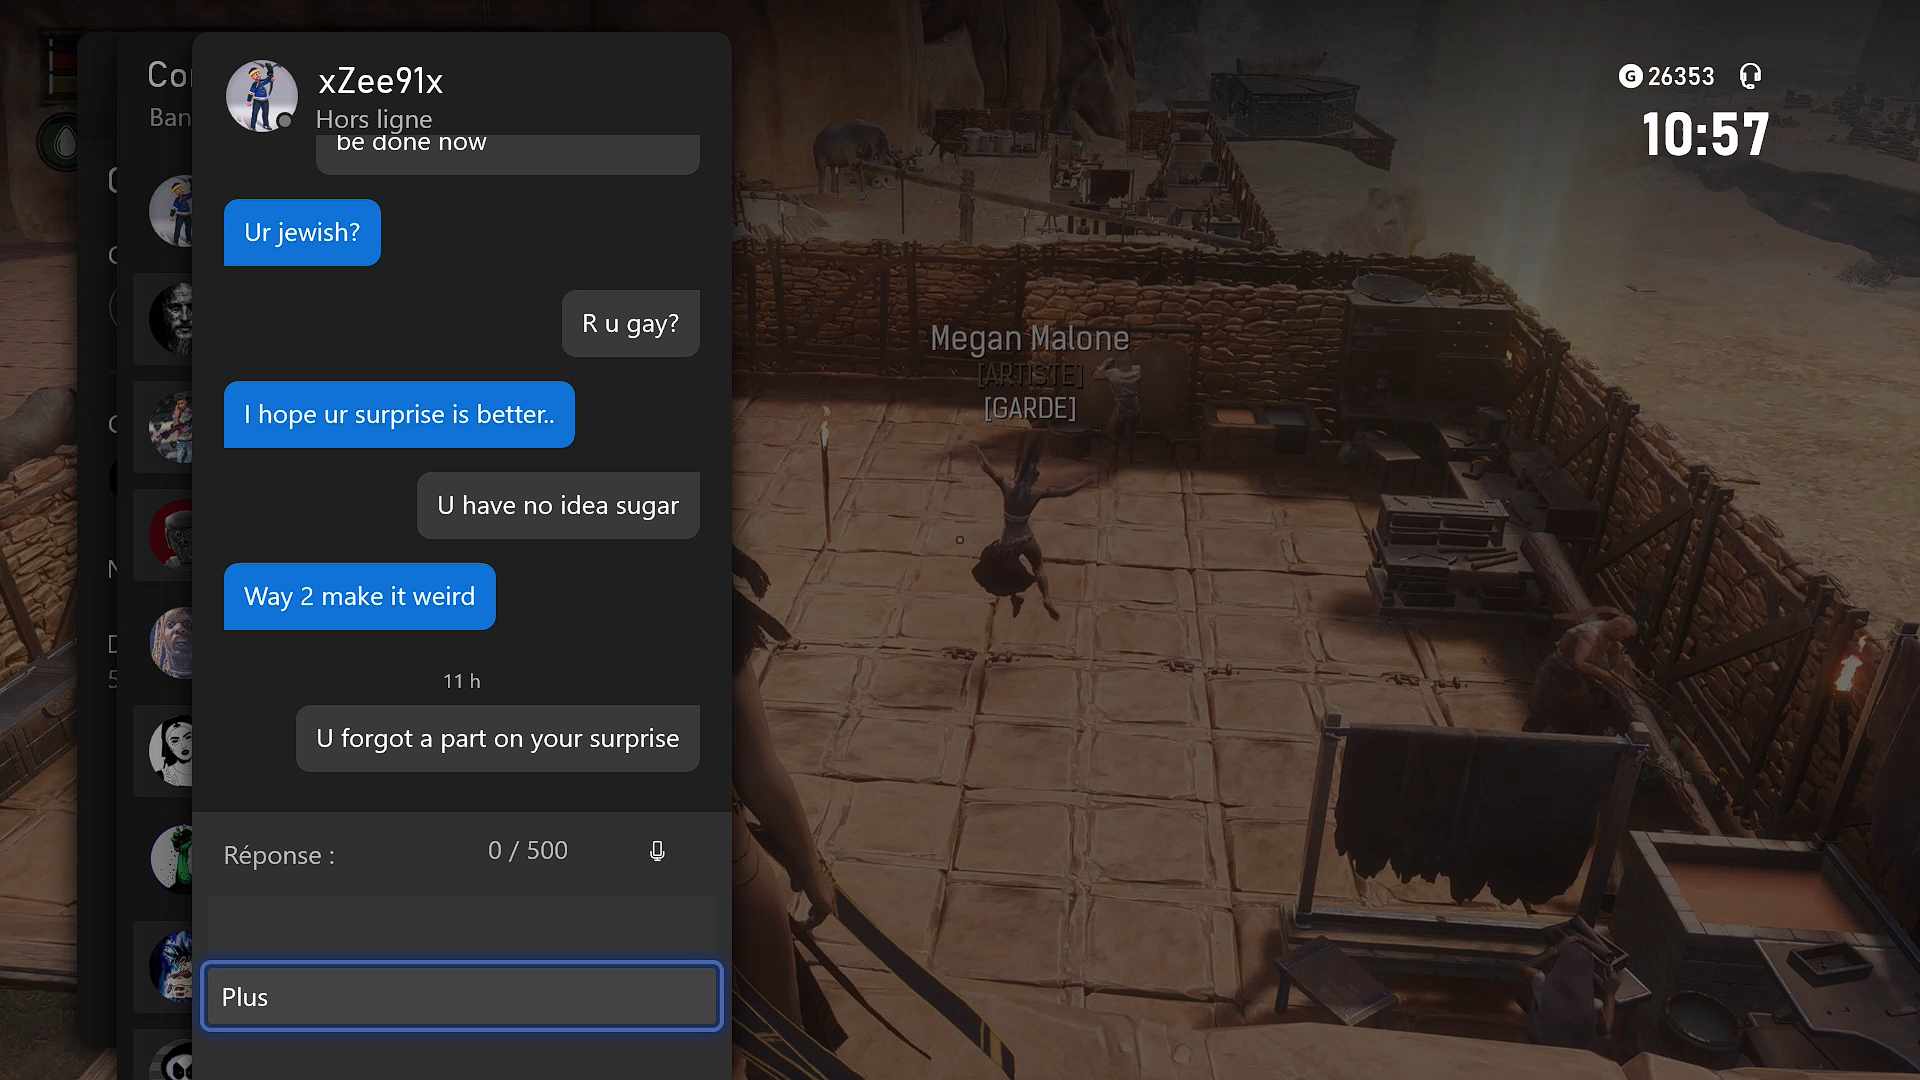Click the headset status icon near the clock
Image resolution: width=1920 pixels, height=1080 pixels.
point(1750,76)
